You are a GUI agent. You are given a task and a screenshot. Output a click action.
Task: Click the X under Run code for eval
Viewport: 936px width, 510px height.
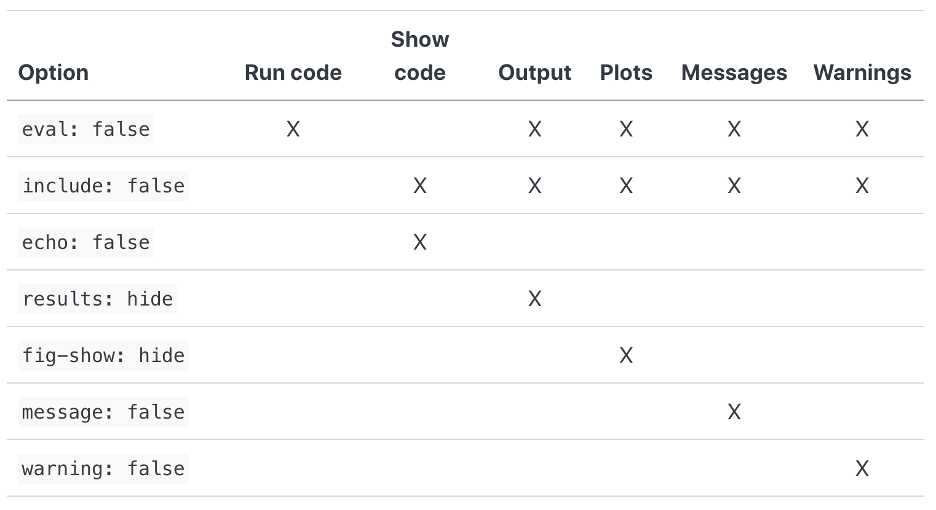[x=293, y=129]
